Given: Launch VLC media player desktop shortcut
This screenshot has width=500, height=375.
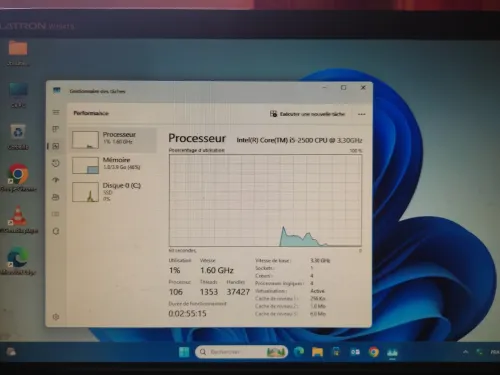Looking at the screenshot, I should (x=18, y=219).
